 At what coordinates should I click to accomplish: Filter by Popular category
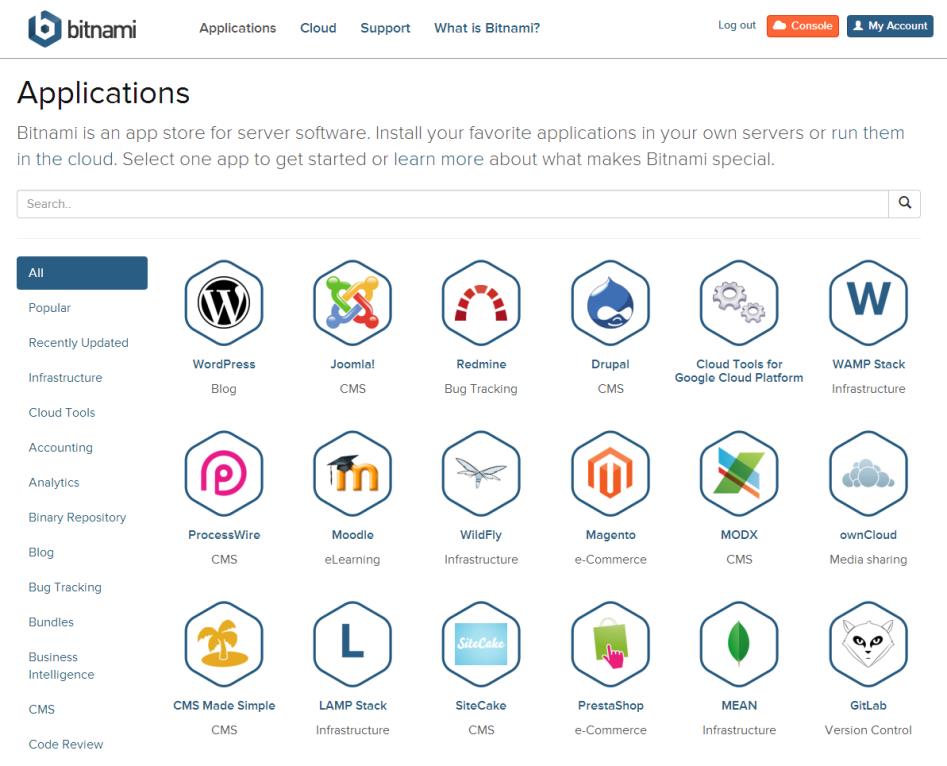[x=50, y=308]
